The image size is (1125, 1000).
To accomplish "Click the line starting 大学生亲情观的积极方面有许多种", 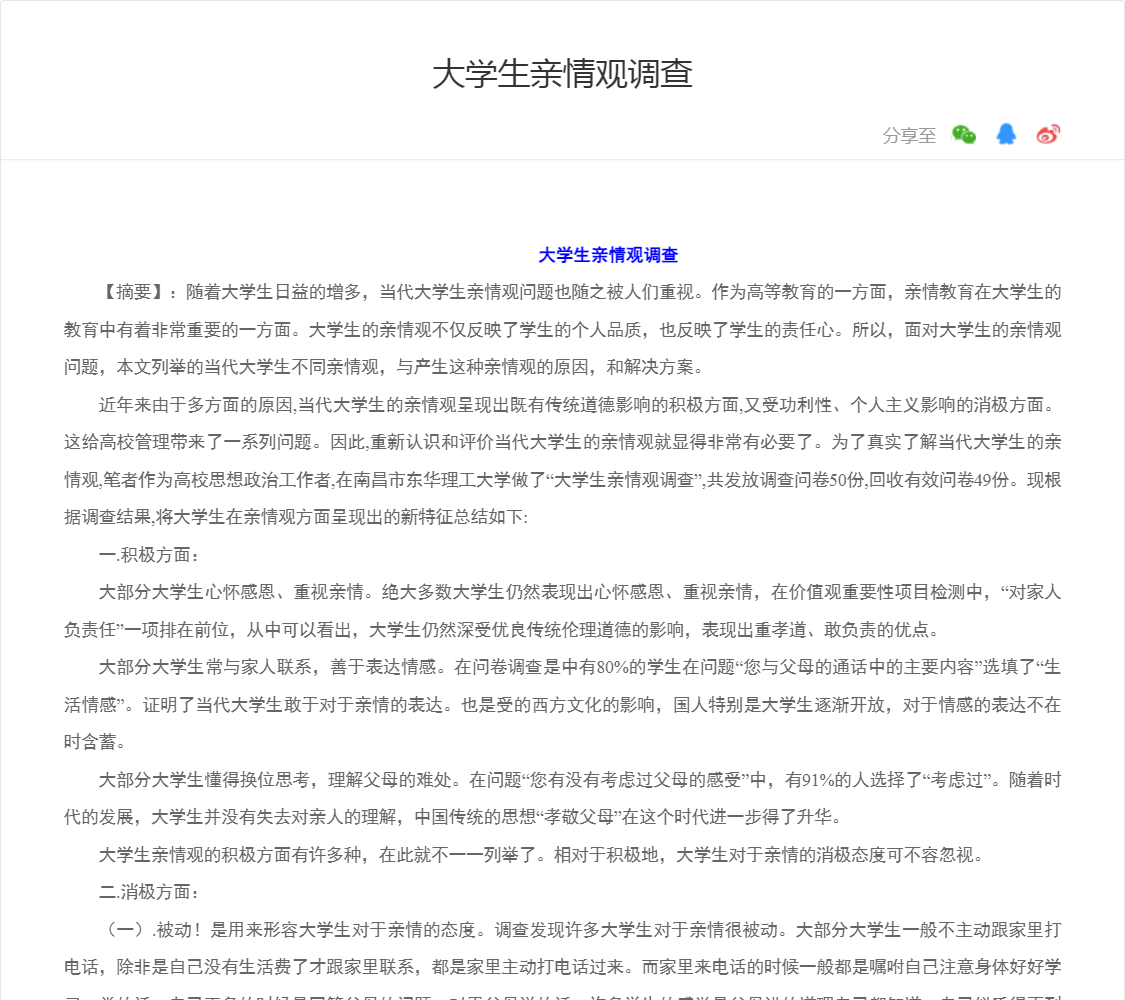I will 540,854.
